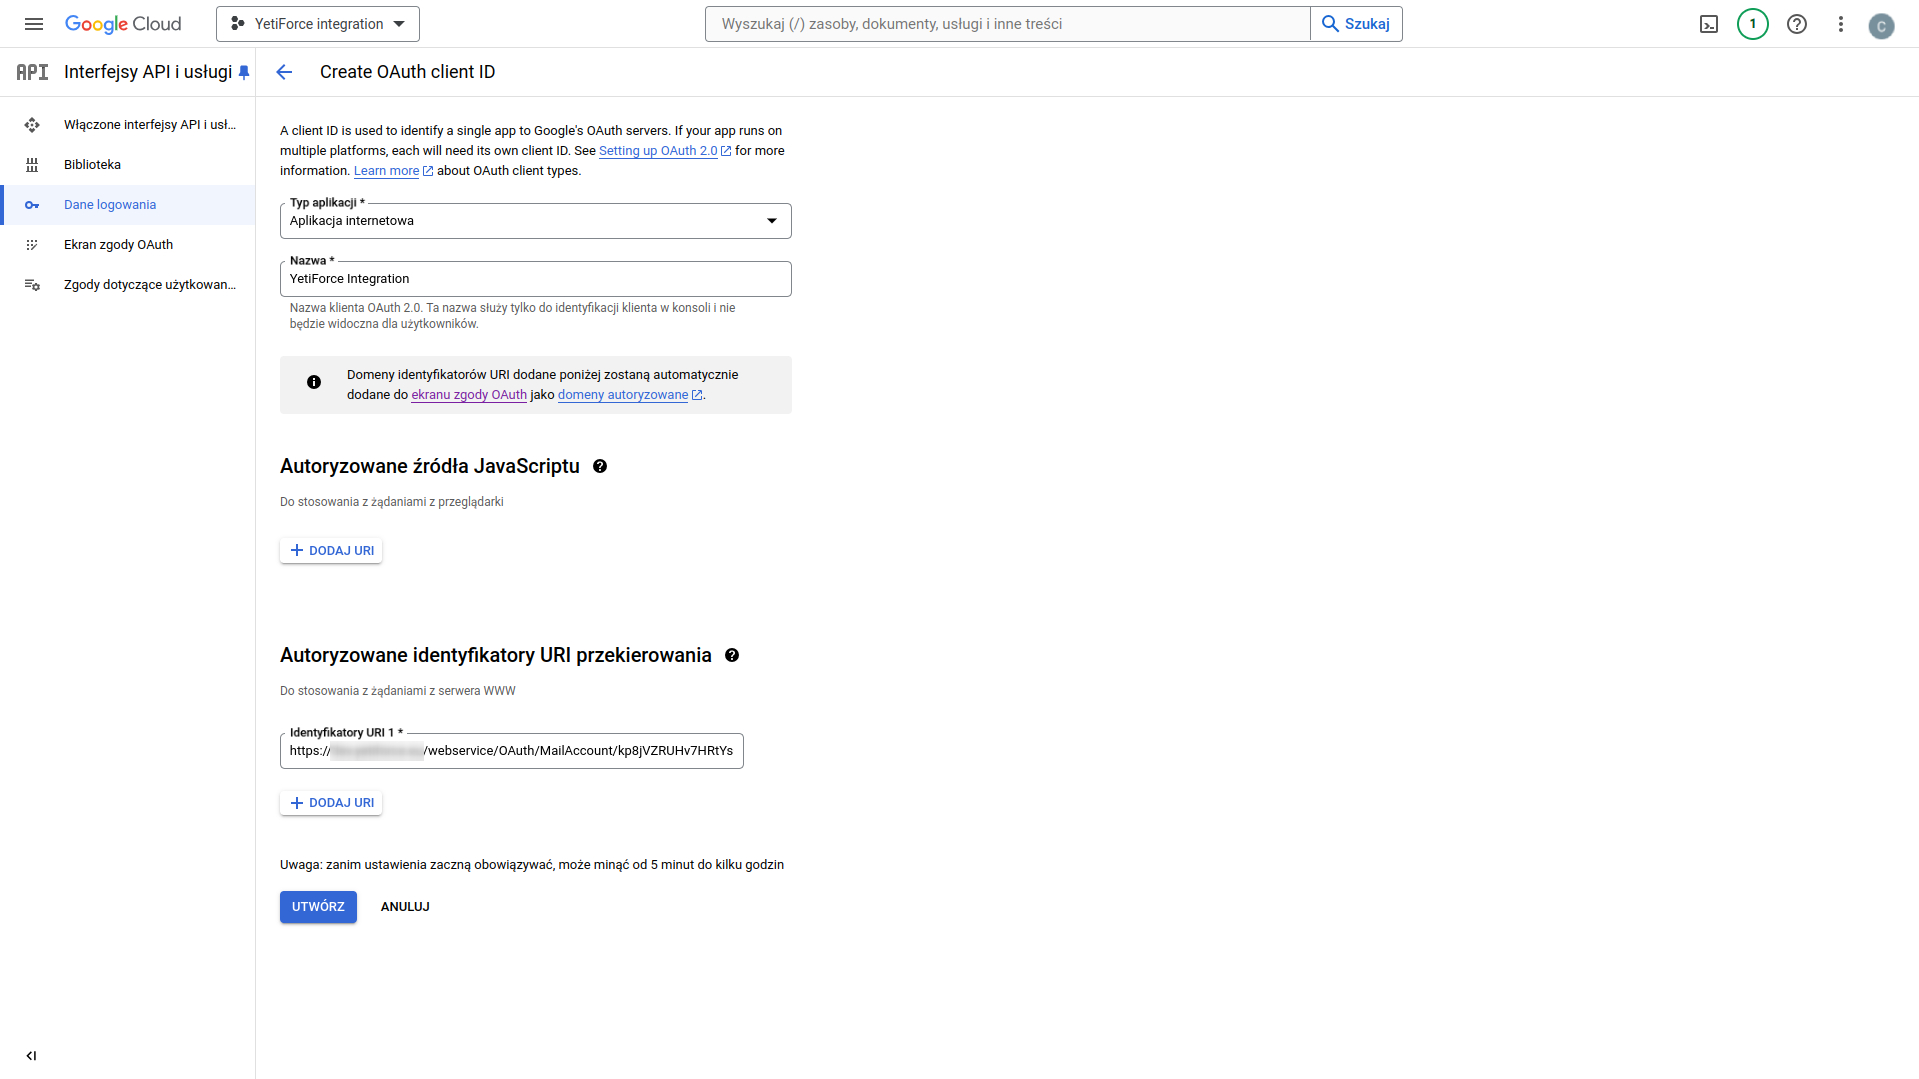
Task: Click the Szukaj search button
Action: (x=1356, y=24)
